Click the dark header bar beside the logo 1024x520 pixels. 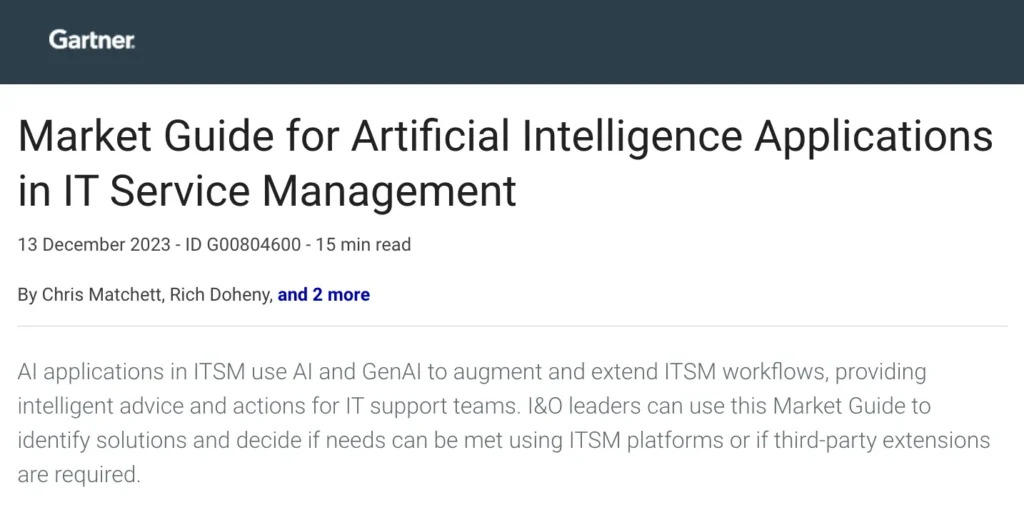point(600,42)
